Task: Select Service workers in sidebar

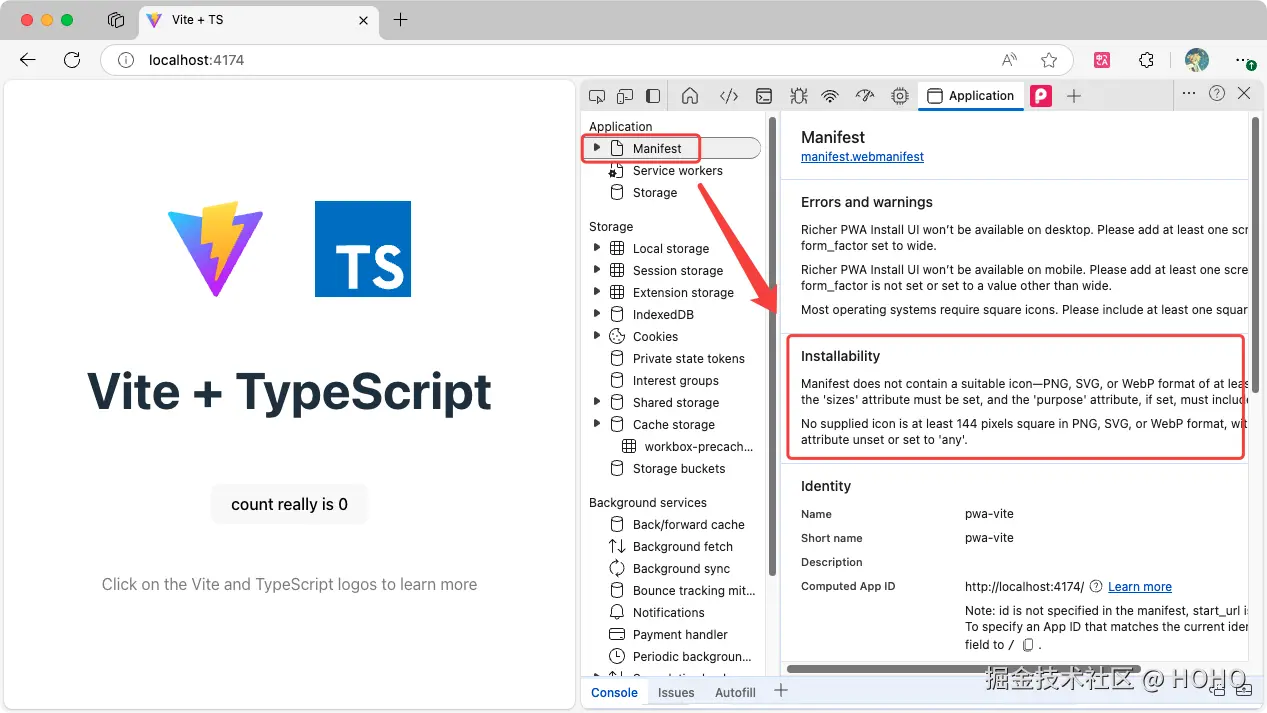Action: [x=677, y=170]
